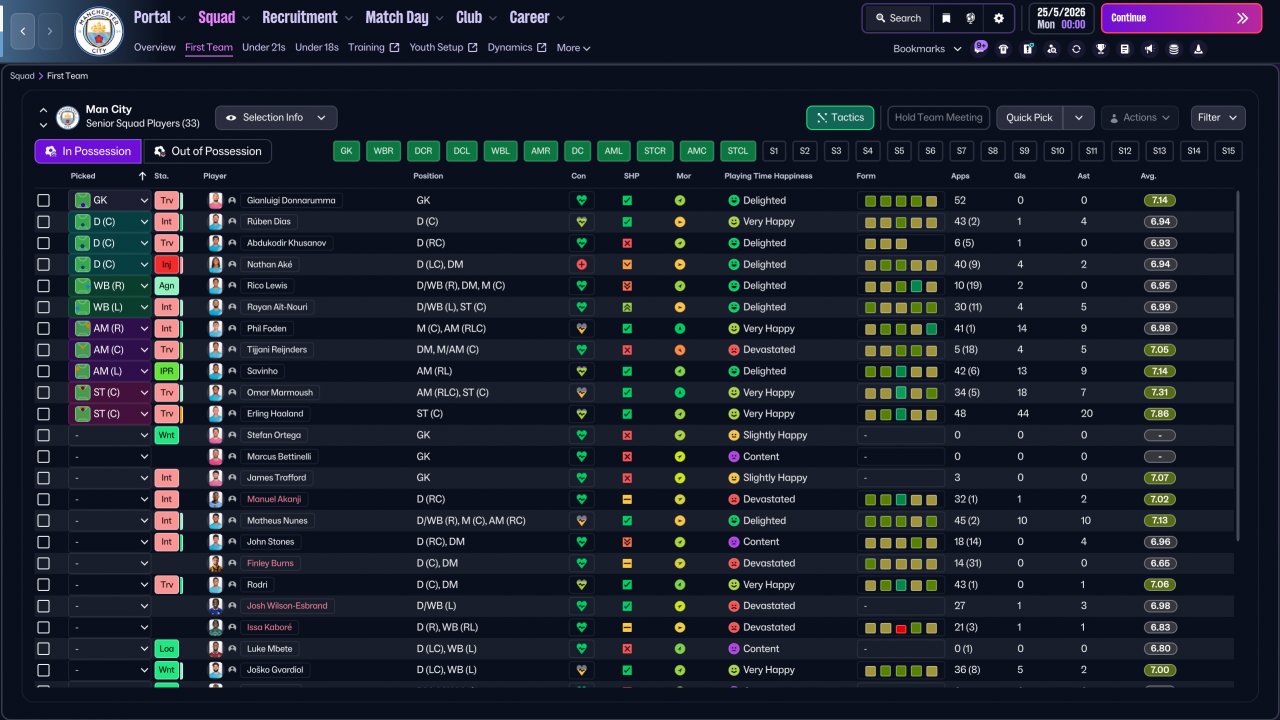Open the Actions dropdown
Screen dimensions: 1280x720
coord(1140,118)
